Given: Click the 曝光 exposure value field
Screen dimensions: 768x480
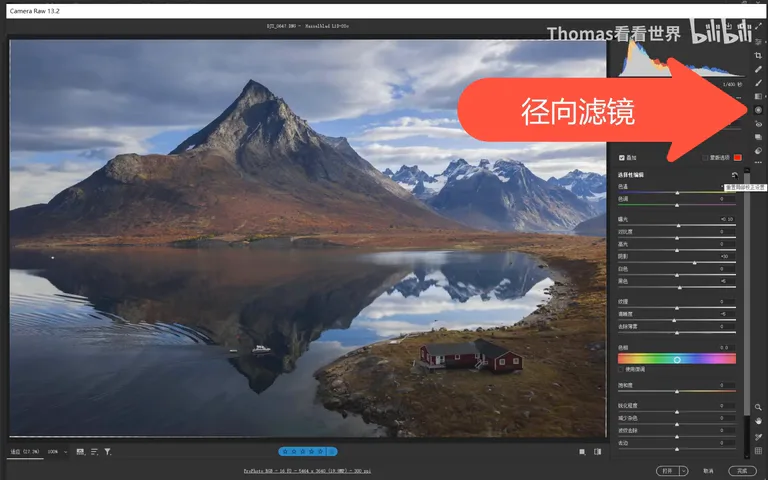Looking at the screenshot, I should [726, 219].
